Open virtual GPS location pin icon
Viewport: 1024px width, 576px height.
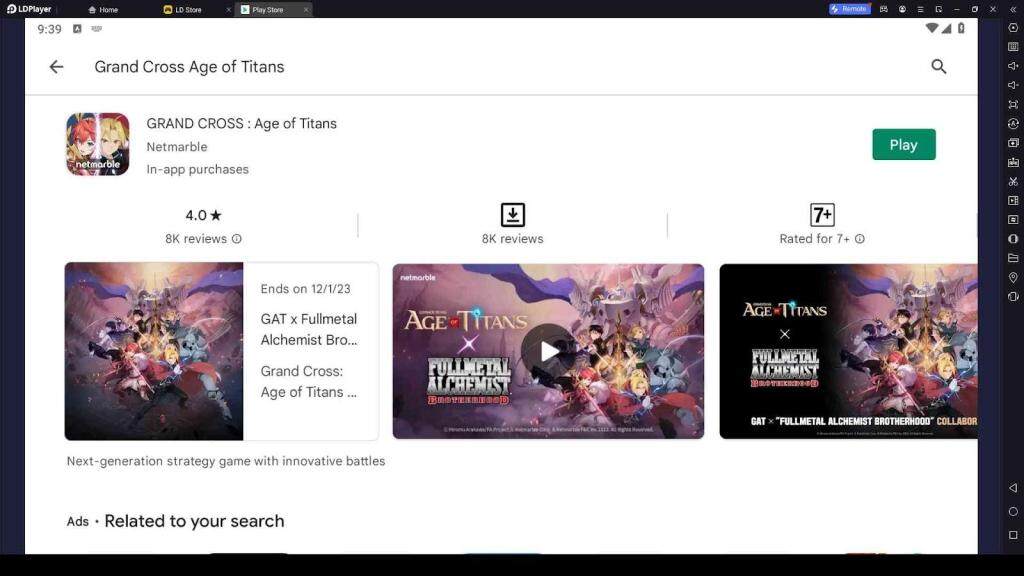pyautogui.click(x=1013, y=278)
